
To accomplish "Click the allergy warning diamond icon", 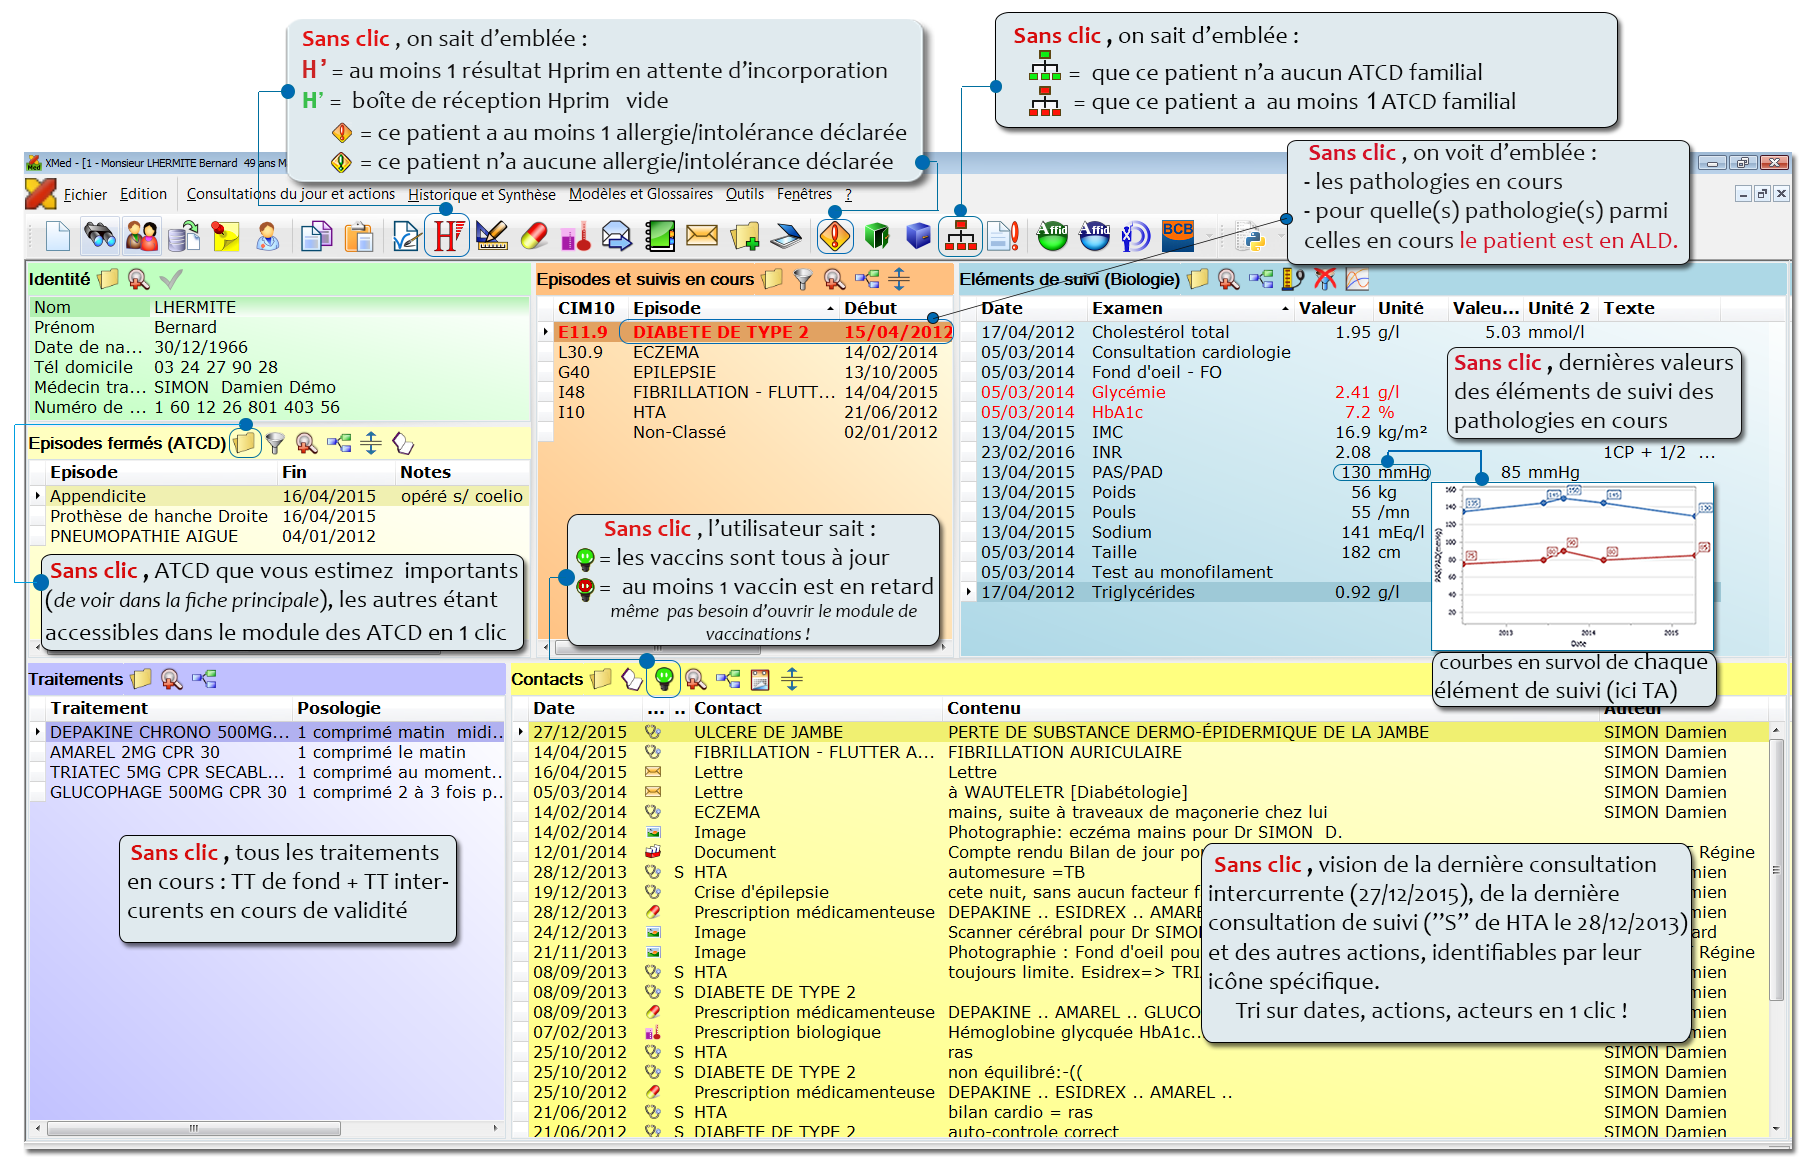I will tap(834, 236).
